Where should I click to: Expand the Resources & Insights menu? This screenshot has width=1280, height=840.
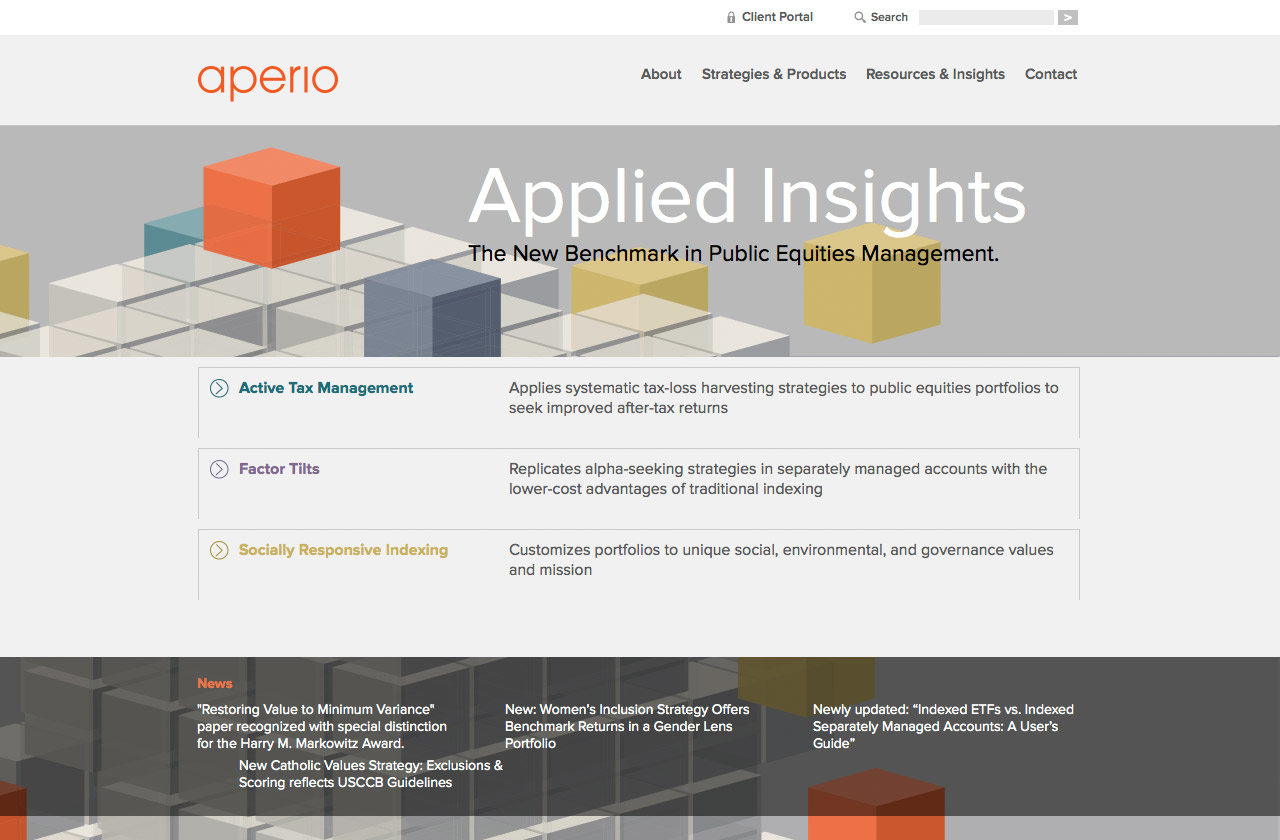(x=935, y=74)
